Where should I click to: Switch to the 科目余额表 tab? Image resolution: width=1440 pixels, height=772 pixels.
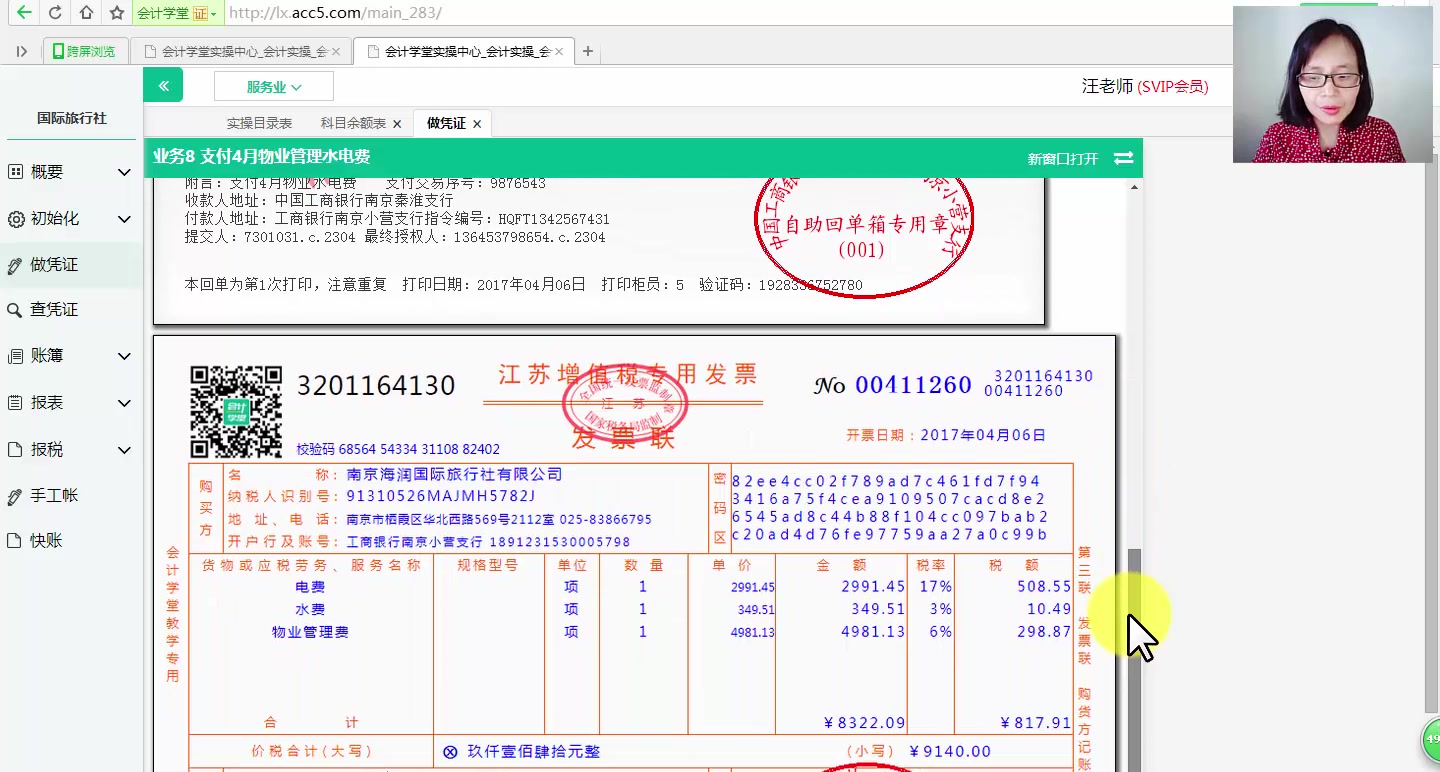pos(353,123)
